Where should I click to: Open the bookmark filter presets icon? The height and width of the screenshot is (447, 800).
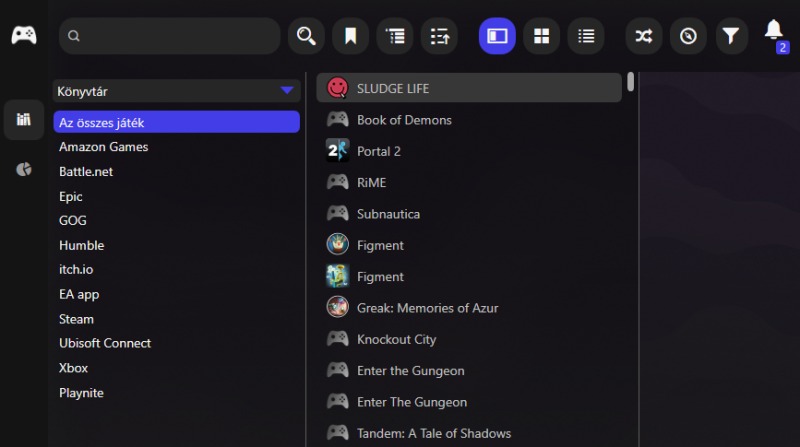(x=351, y=36)
